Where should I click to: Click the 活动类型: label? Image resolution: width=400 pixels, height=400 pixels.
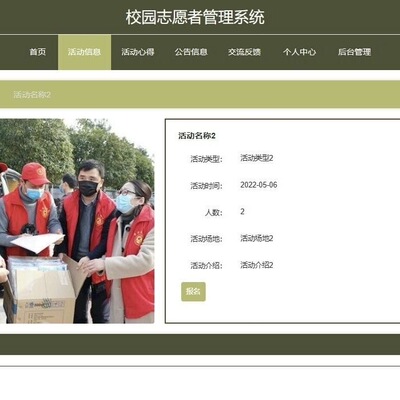click(206, 159)
